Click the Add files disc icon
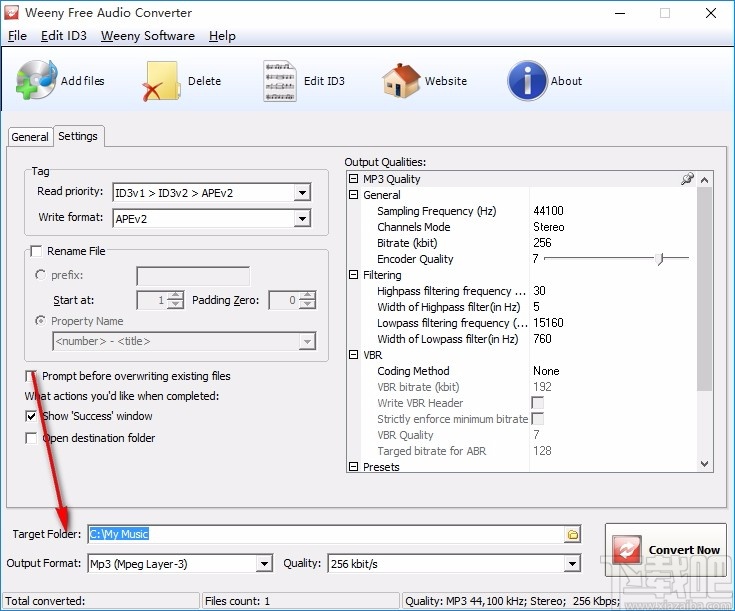Screen dimensions: 735x611 [37, 80]
